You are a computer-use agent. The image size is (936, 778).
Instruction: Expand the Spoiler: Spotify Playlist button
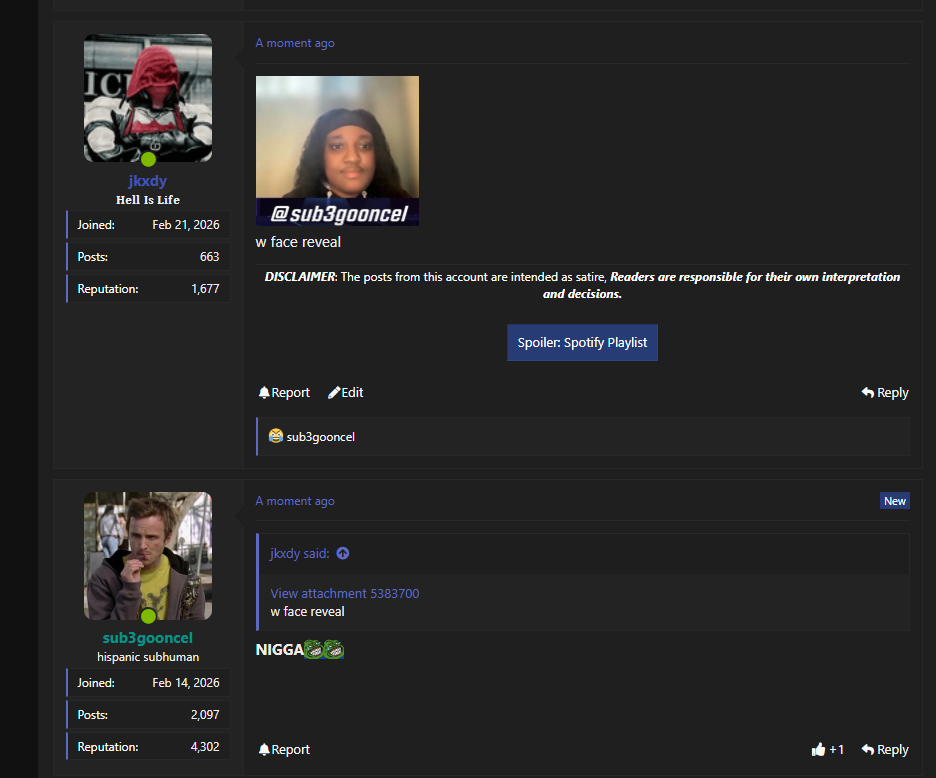coord(582,343)
